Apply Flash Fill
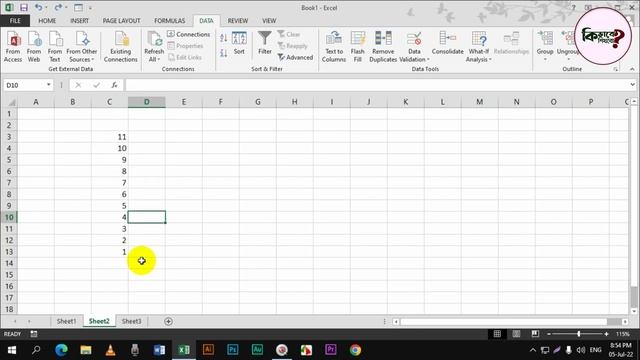This screenshot has width=640, height=360. coord(358,47)
